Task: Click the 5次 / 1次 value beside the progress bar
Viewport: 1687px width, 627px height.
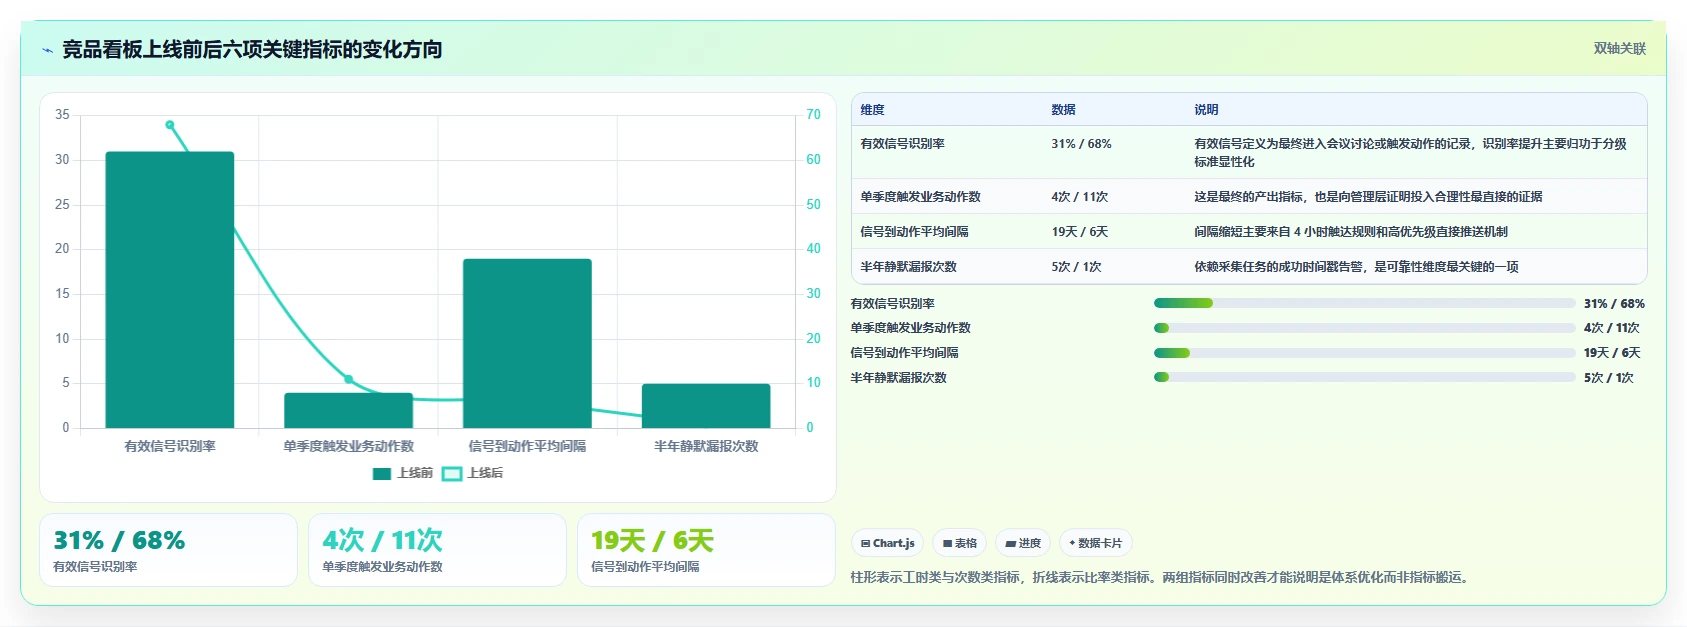Action: (x=1609, y=378)
